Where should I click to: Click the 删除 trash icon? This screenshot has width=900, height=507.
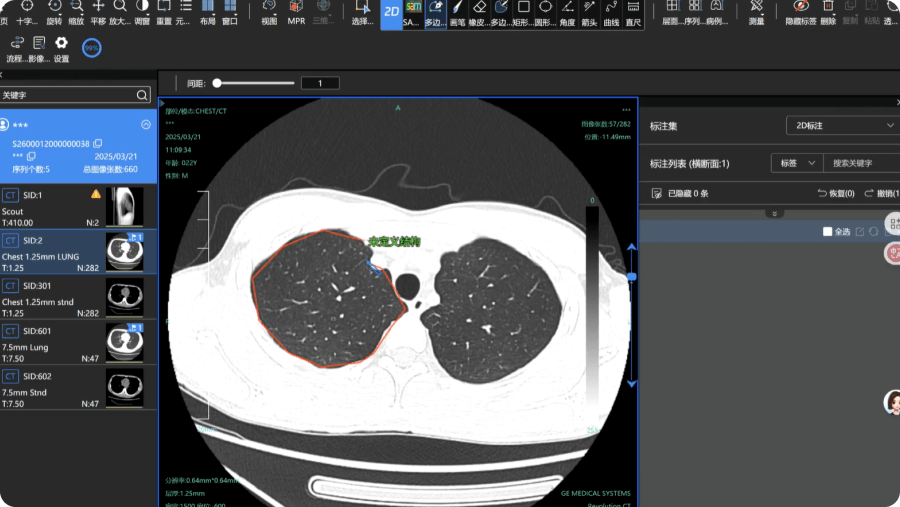point(828,13)
